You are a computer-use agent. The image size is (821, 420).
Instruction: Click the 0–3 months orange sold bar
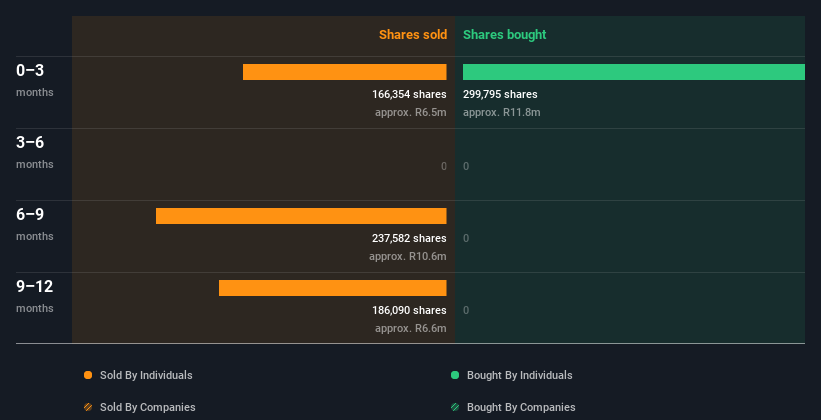345,72
